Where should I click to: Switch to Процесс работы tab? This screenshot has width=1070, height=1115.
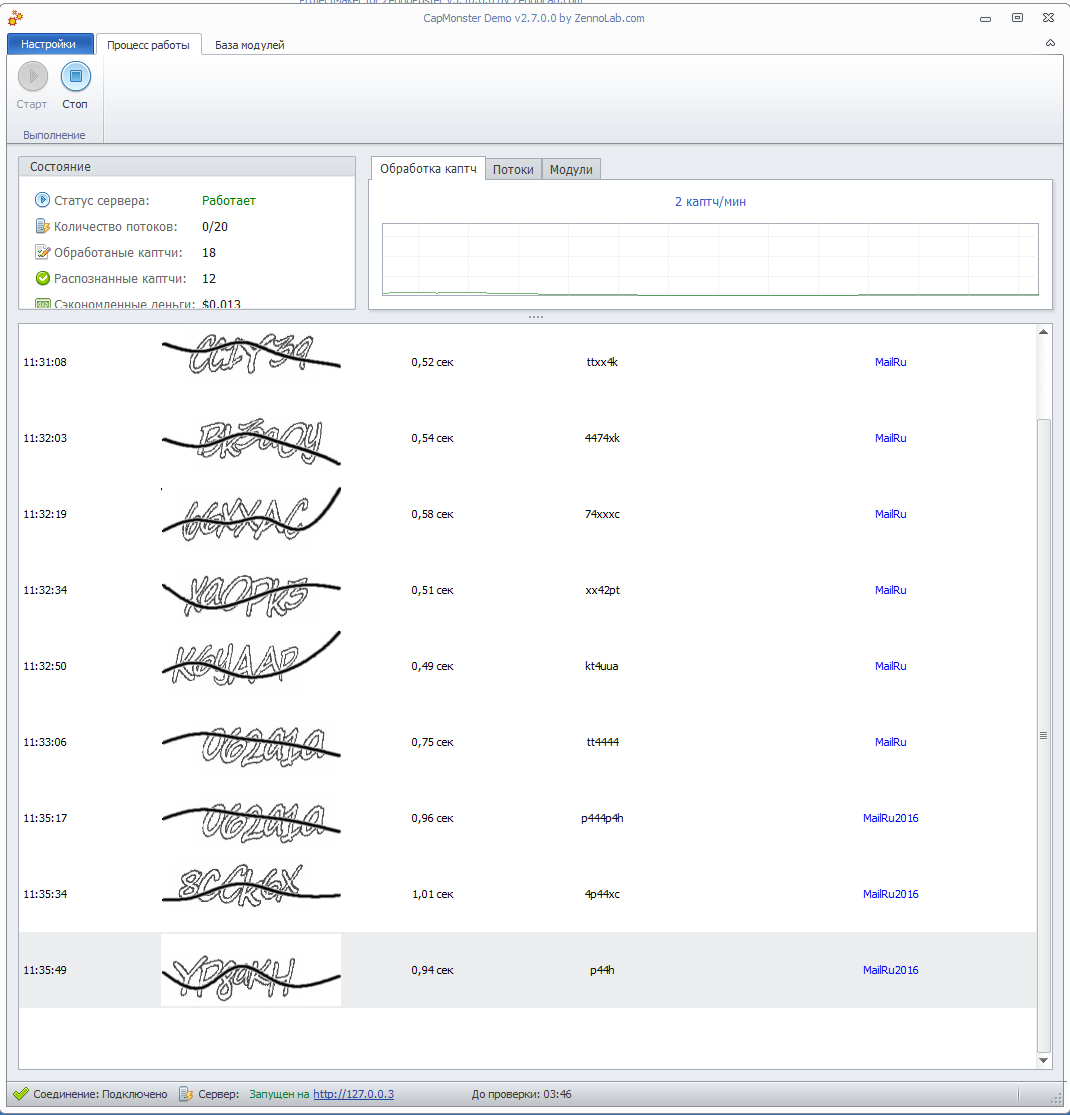(x=148, y=45)
